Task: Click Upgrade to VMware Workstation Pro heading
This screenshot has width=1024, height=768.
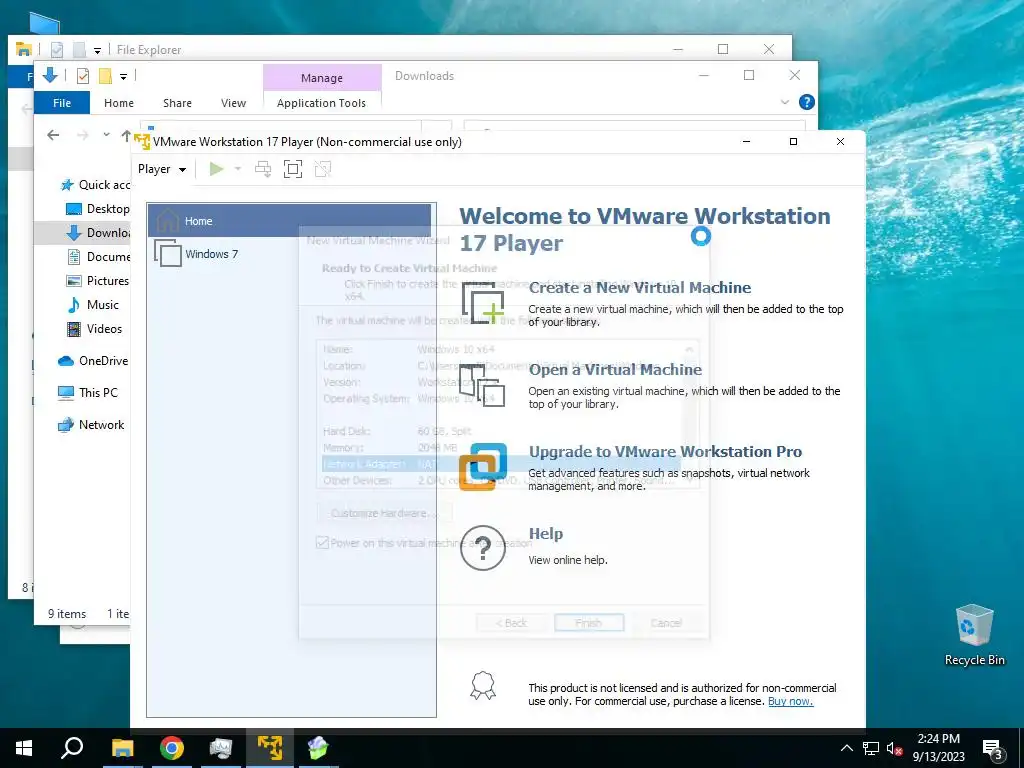Action: pos(665,452)
